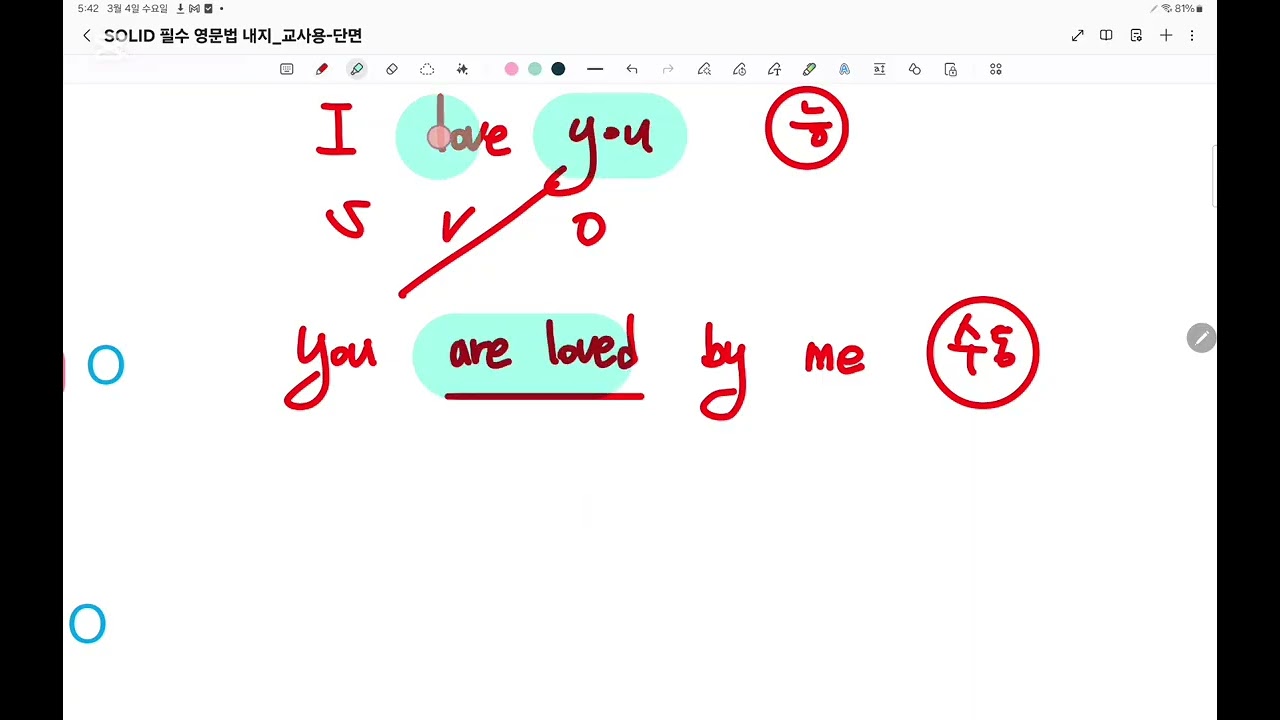1280x720 pixels.
Task: Open the page settings icon
Action: tap(1136, 36)
